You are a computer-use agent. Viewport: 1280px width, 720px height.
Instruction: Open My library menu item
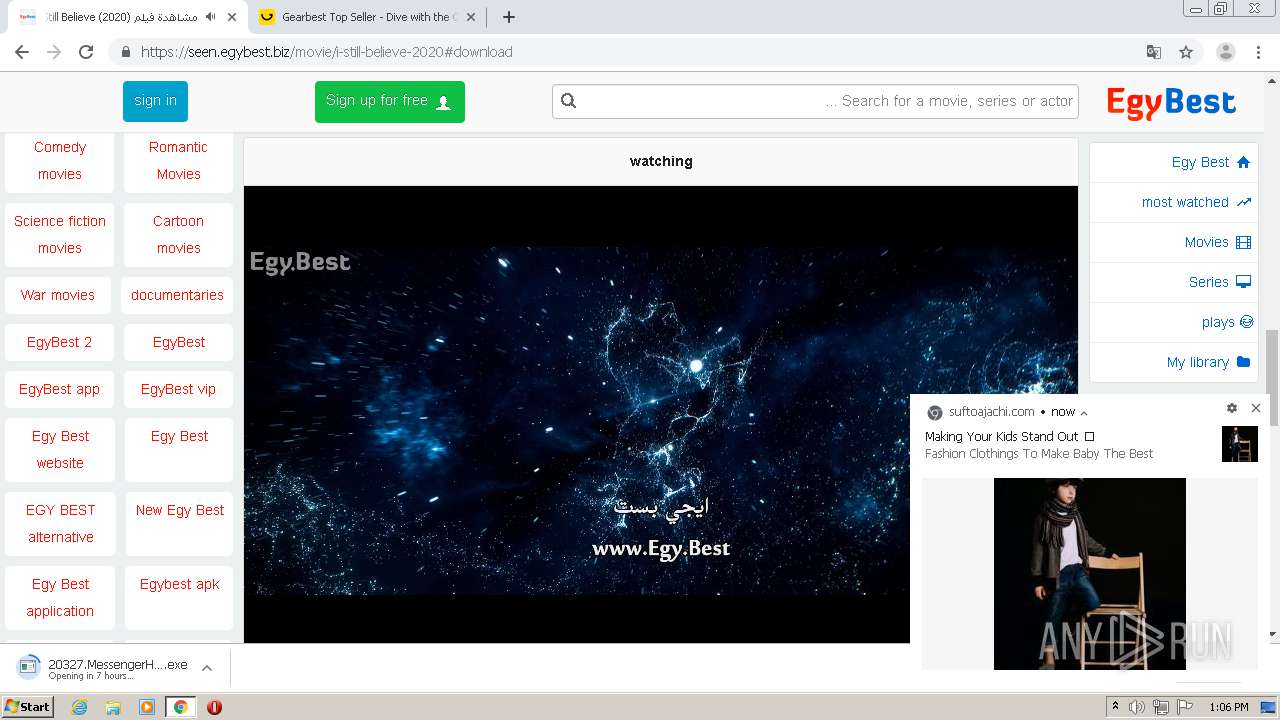[1174, 362]
